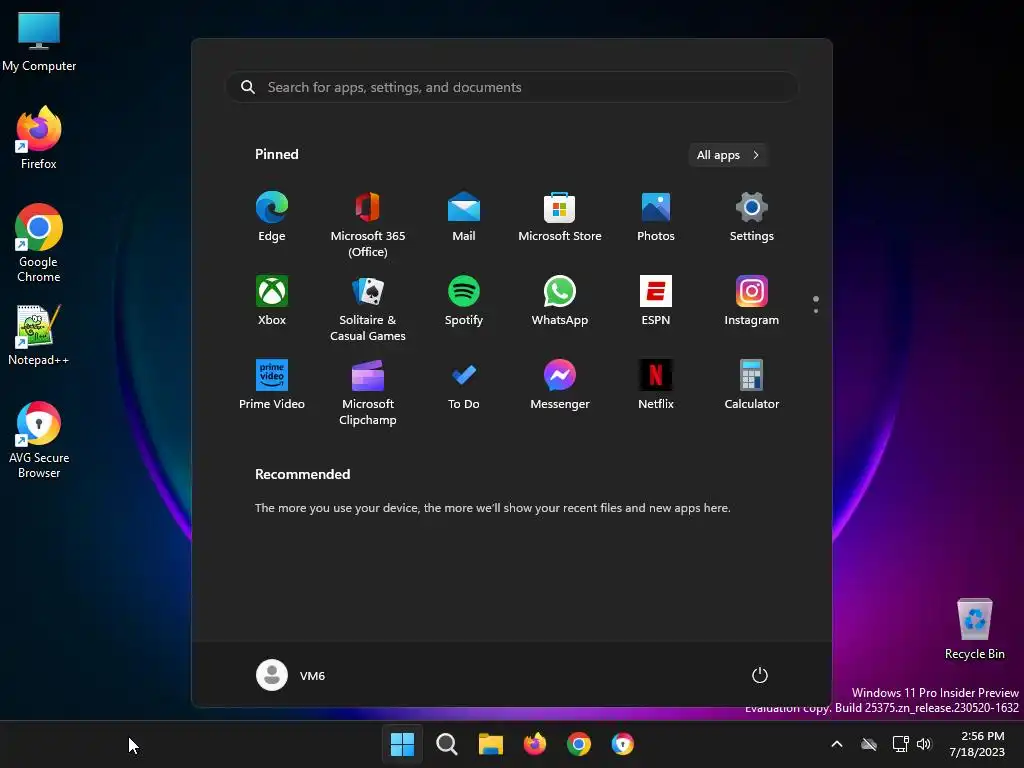The width and height of the screenshot is (1024, 768).
Task: Open Settings from pinned apps
Action: tap(752, 217)
